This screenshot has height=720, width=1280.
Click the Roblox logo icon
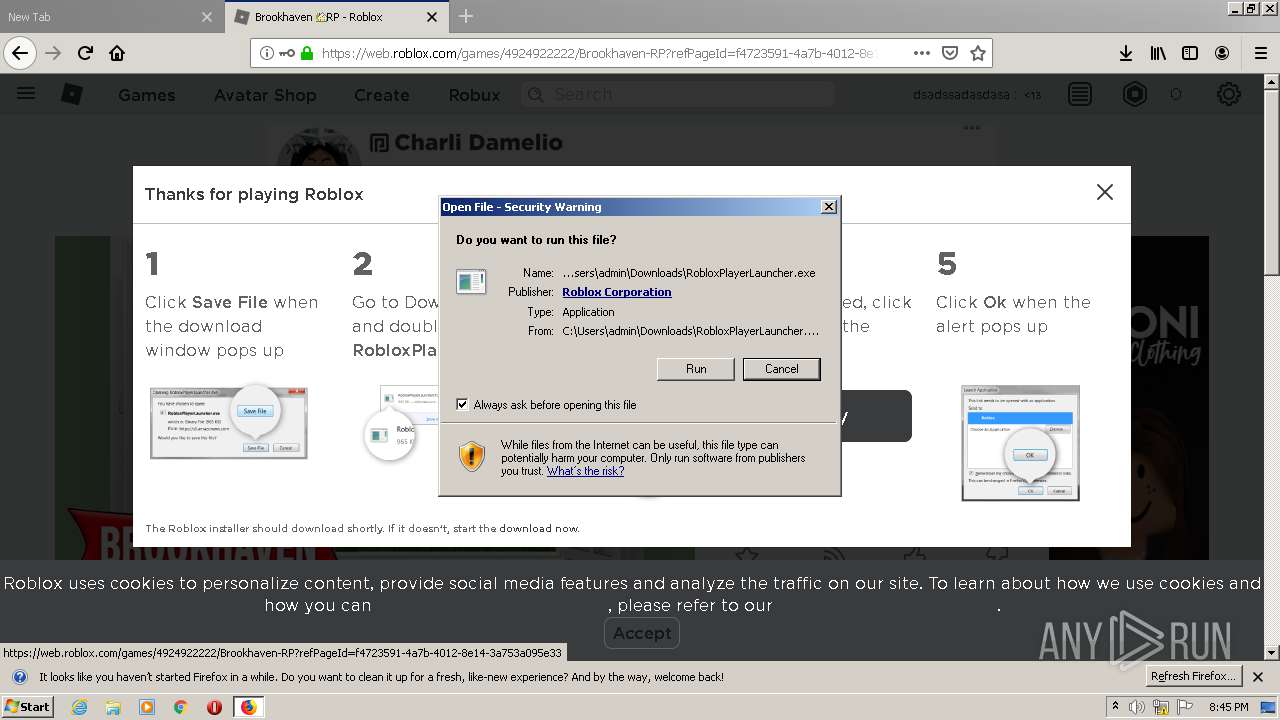(72, 94)
